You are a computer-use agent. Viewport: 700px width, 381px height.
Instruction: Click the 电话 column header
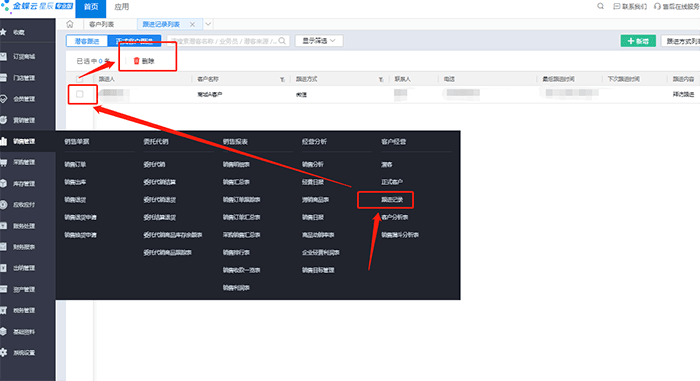coord(449,79)
